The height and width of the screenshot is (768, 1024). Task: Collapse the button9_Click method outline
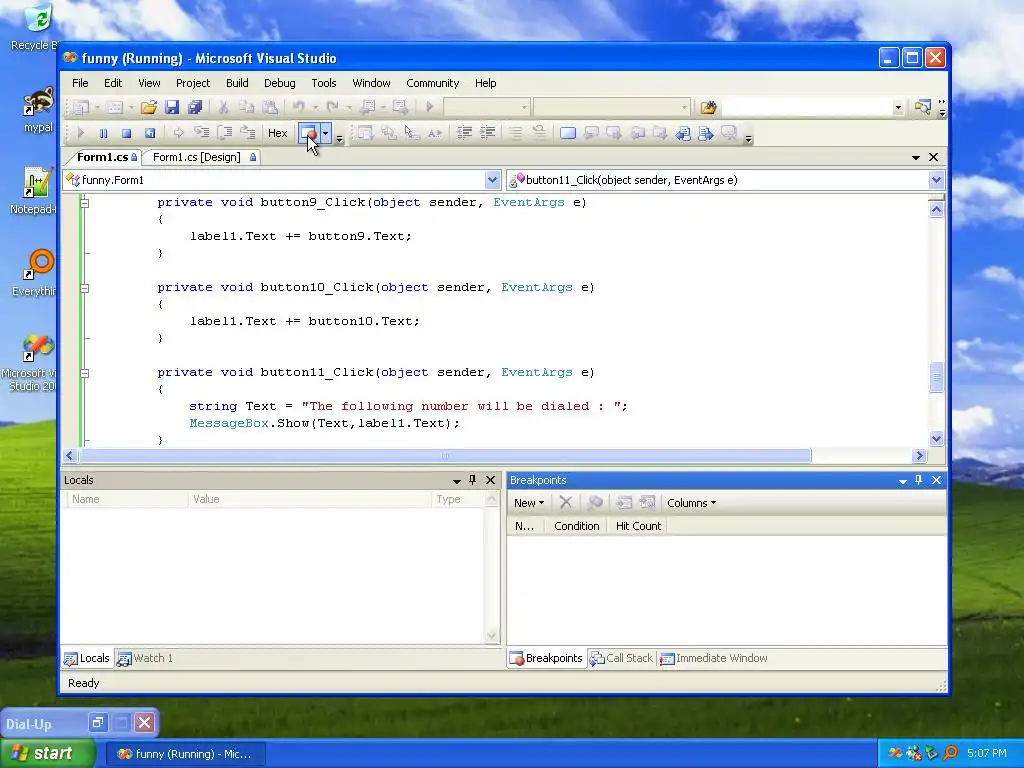point(84,203)
